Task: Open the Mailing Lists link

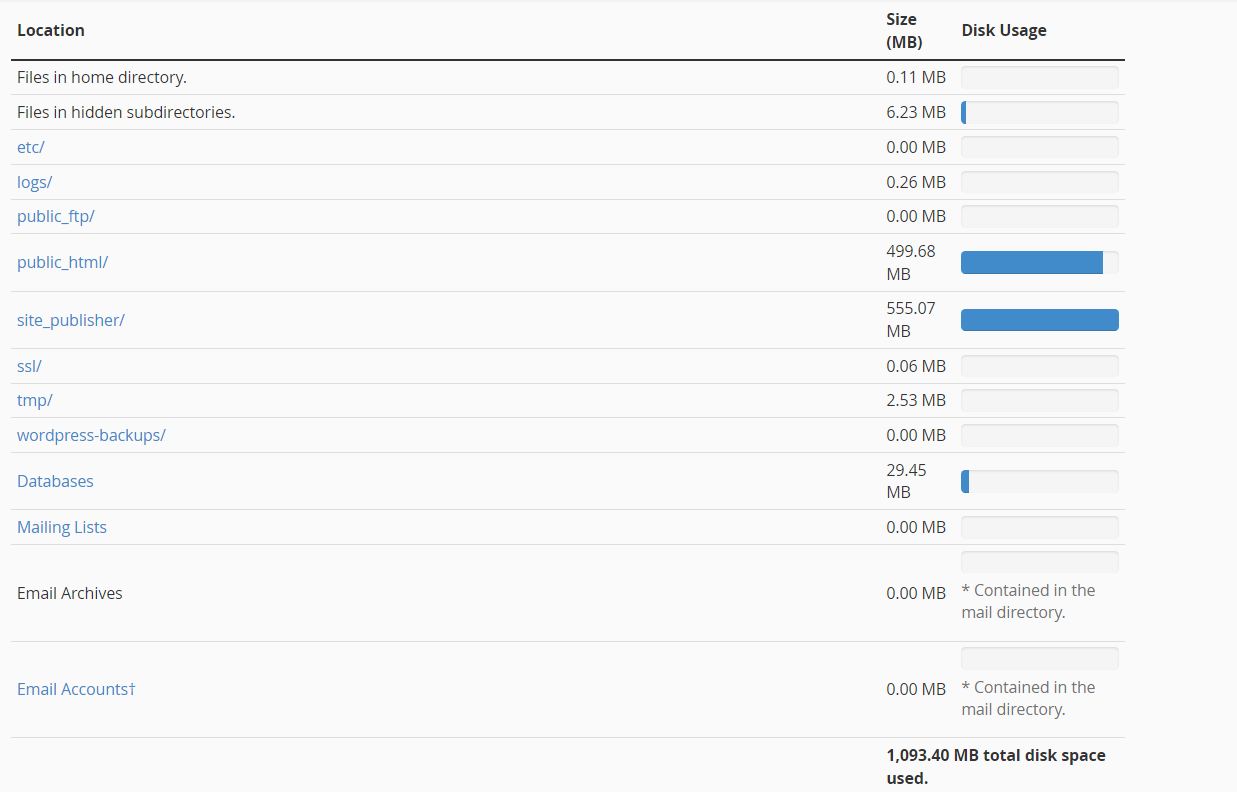Action: (62, 527)
